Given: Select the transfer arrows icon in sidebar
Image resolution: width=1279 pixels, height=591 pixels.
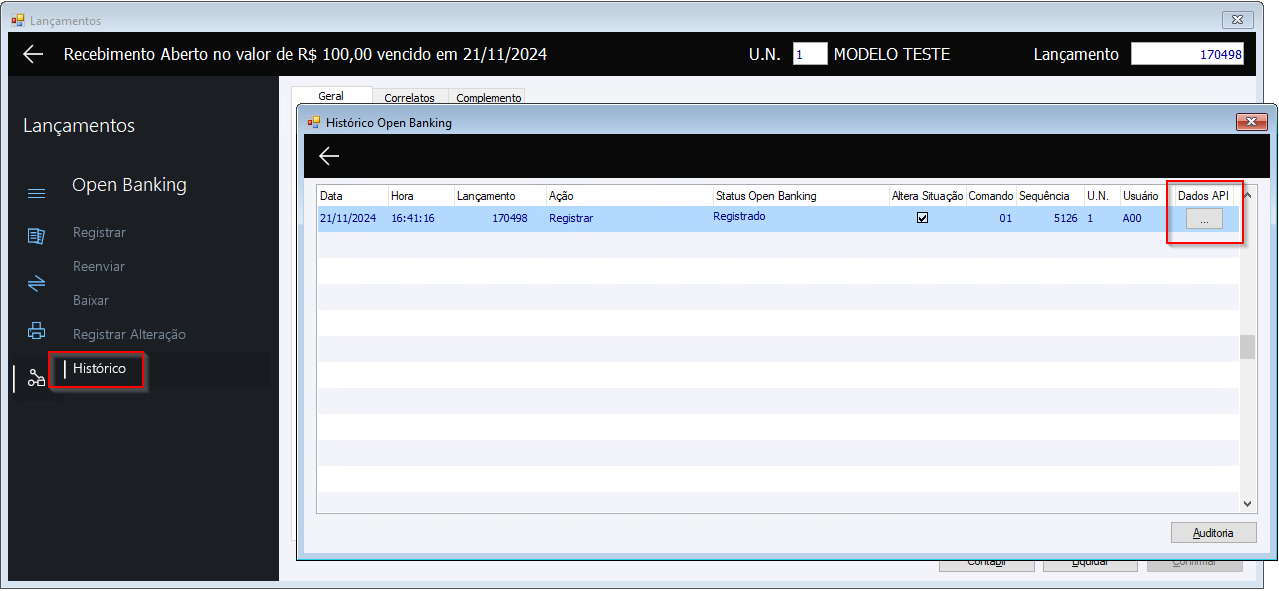Looking at the screenshot, I should [36, 283].
